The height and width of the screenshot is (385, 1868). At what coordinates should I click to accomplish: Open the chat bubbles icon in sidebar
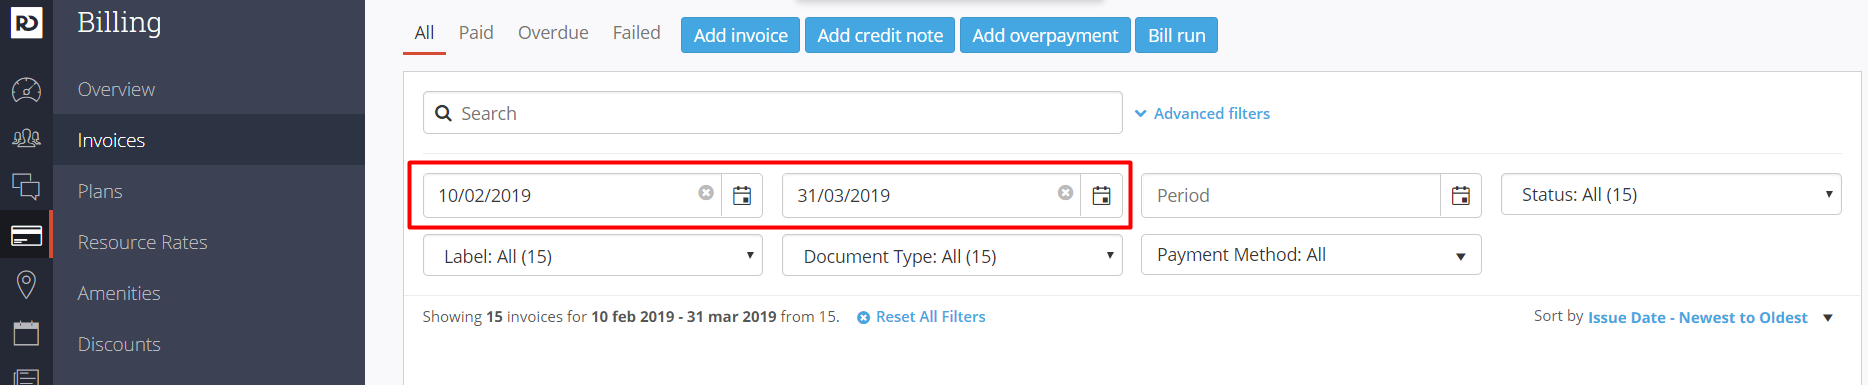tap(26, 186)
